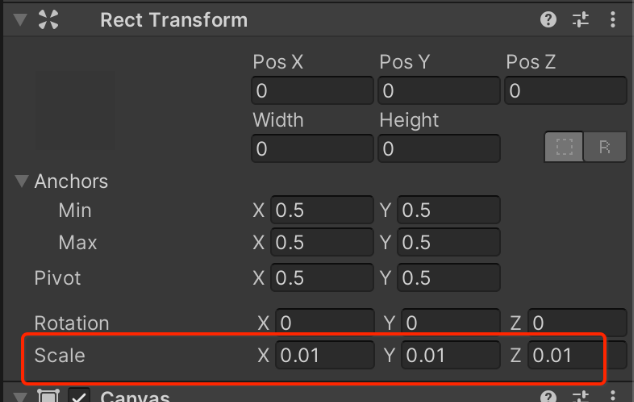Click the Pivot Y value field
Viewport: 634px width, 402px height.
click(448, 277)
